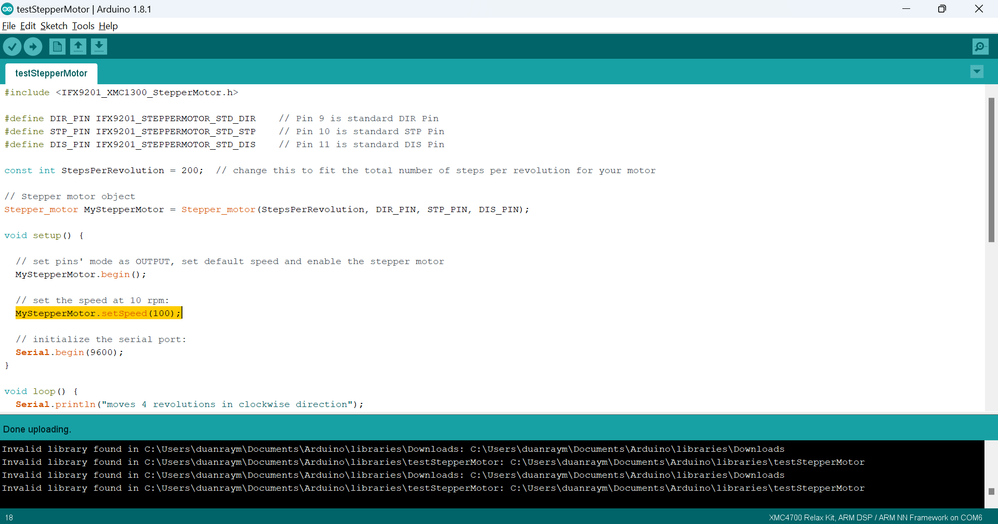Expand the tab options dropdown arrow
The image size is (998, 524).
(x=976, y=72)
